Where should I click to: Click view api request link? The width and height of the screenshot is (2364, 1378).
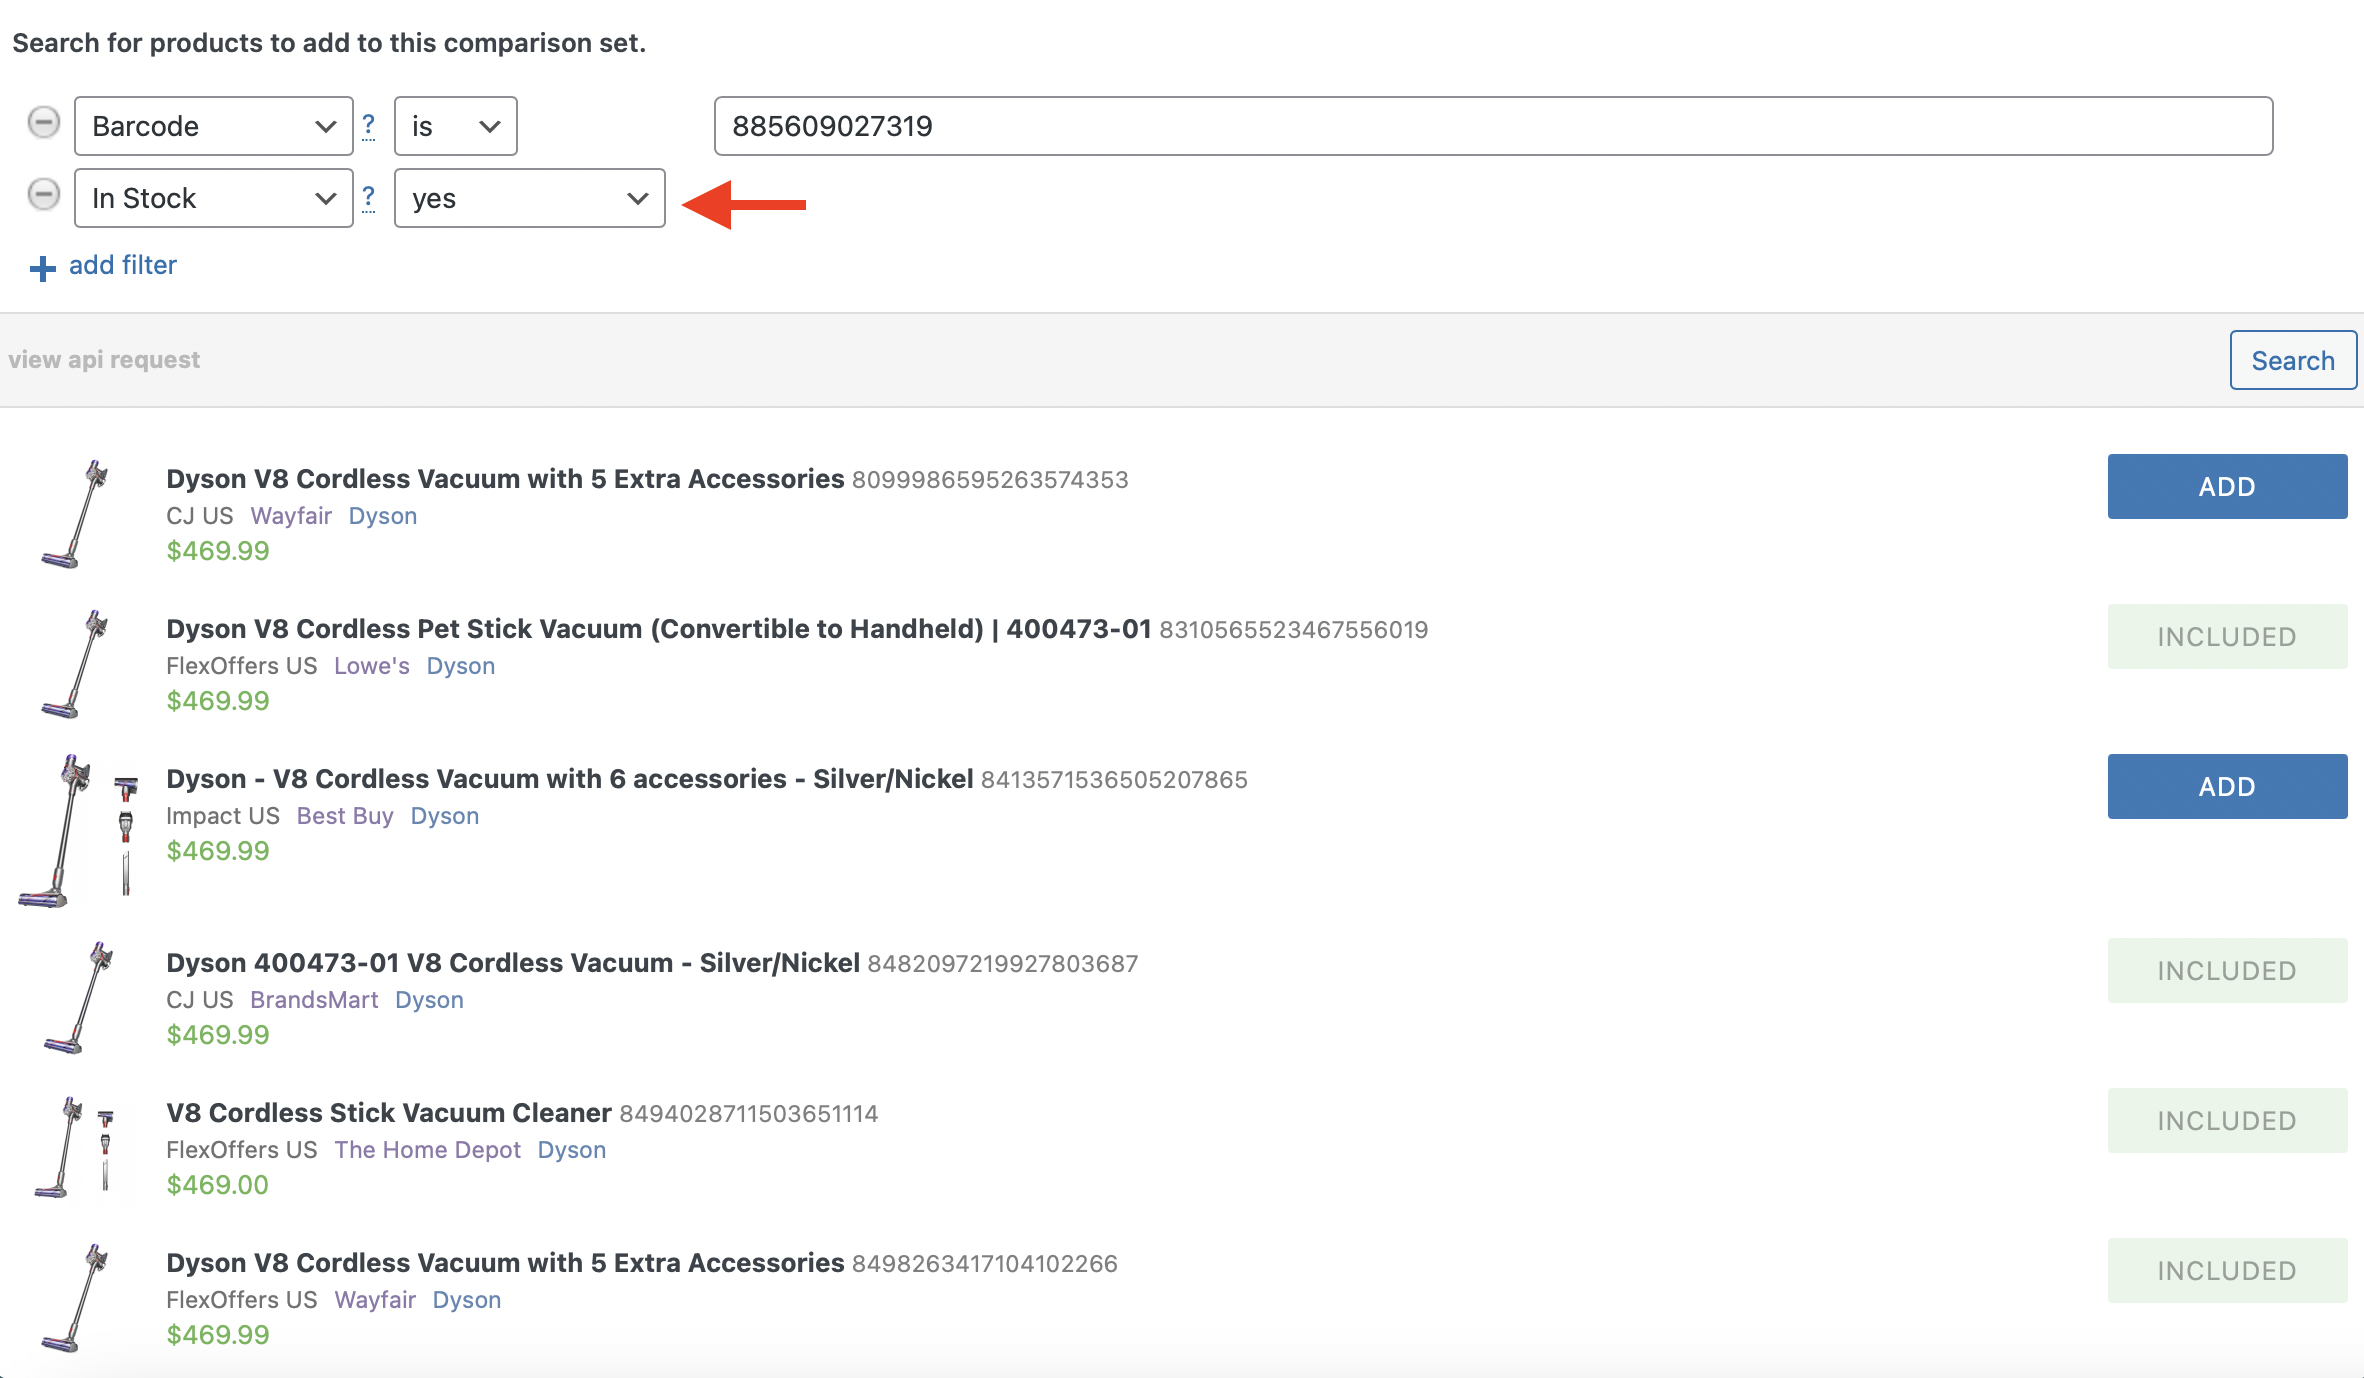click(x=104, y=360)
